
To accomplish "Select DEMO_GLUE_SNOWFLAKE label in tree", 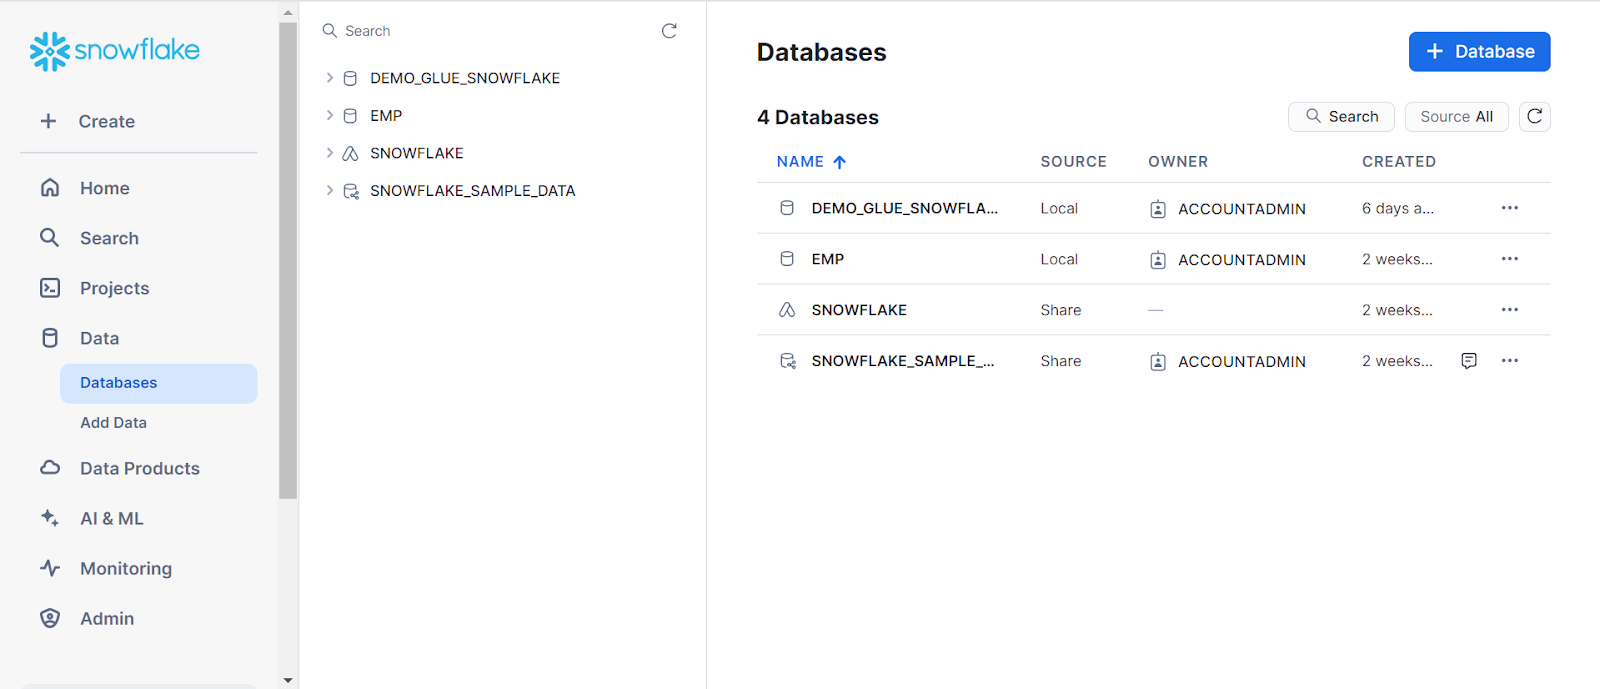I will [464, 78].
